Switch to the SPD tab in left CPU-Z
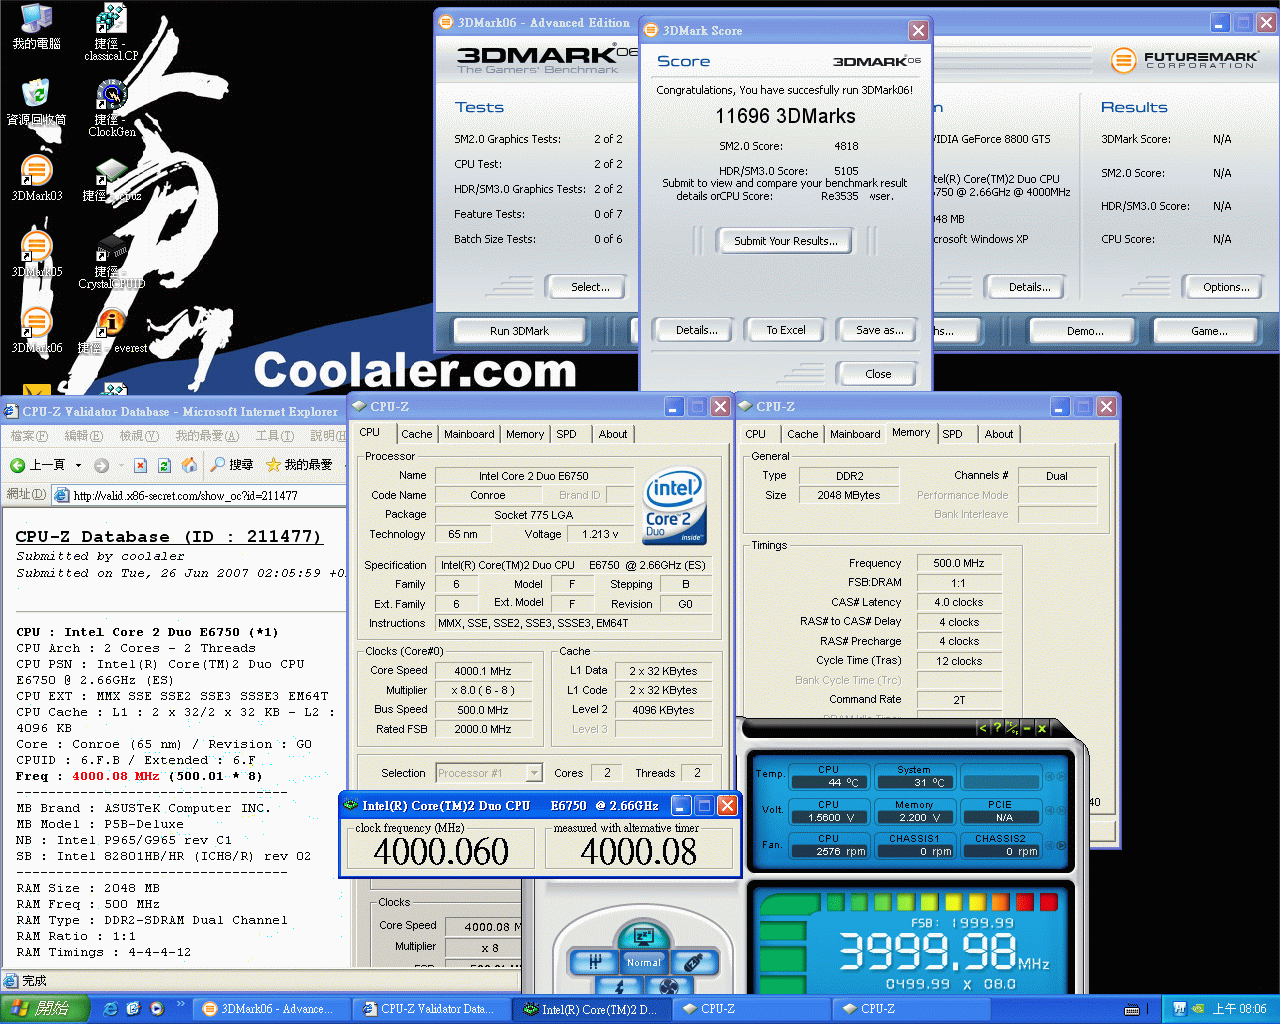The image size is (1280, 1024). [566, 434]
